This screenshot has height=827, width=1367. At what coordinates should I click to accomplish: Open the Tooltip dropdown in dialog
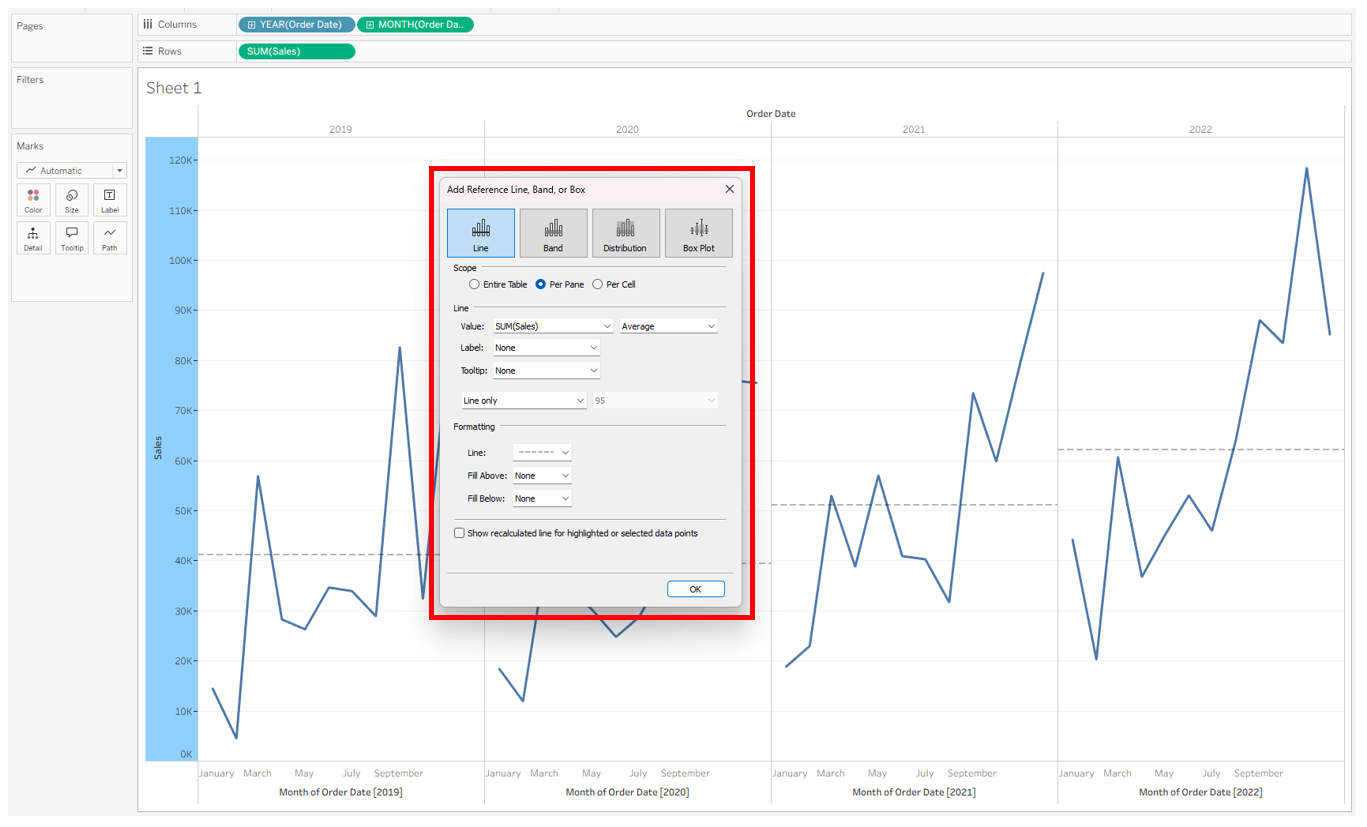(546, 371)
